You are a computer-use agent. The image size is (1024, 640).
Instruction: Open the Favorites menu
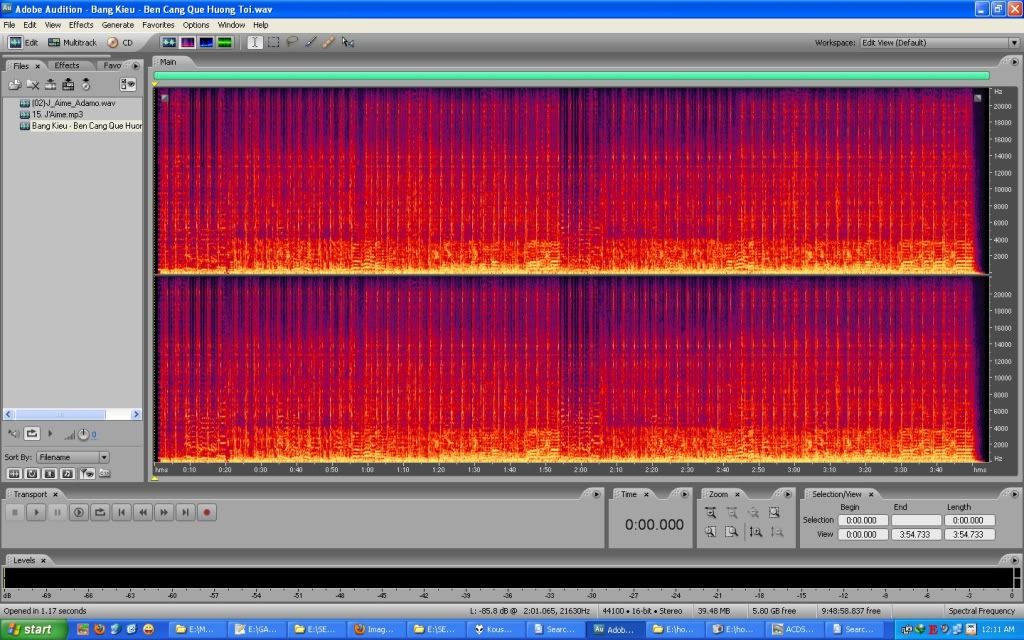158,25
